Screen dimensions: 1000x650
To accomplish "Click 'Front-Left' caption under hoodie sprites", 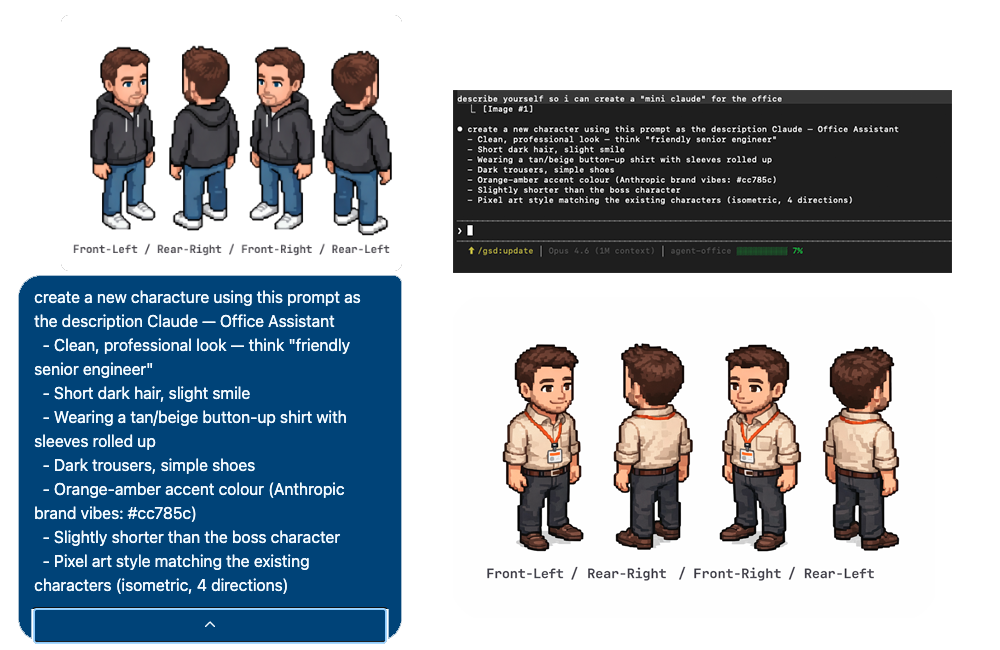I will tap(105, 249).
